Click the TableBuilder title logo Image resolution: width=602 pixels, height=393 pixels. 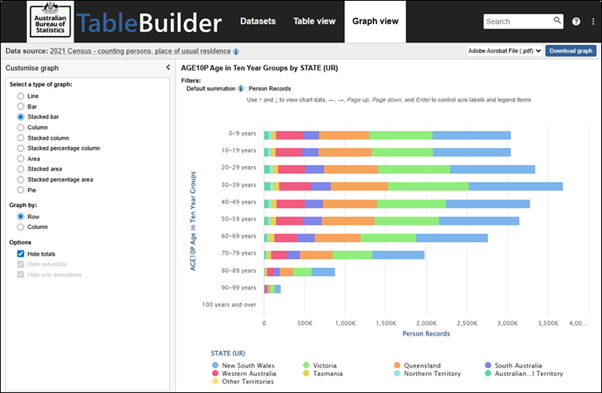149,23
